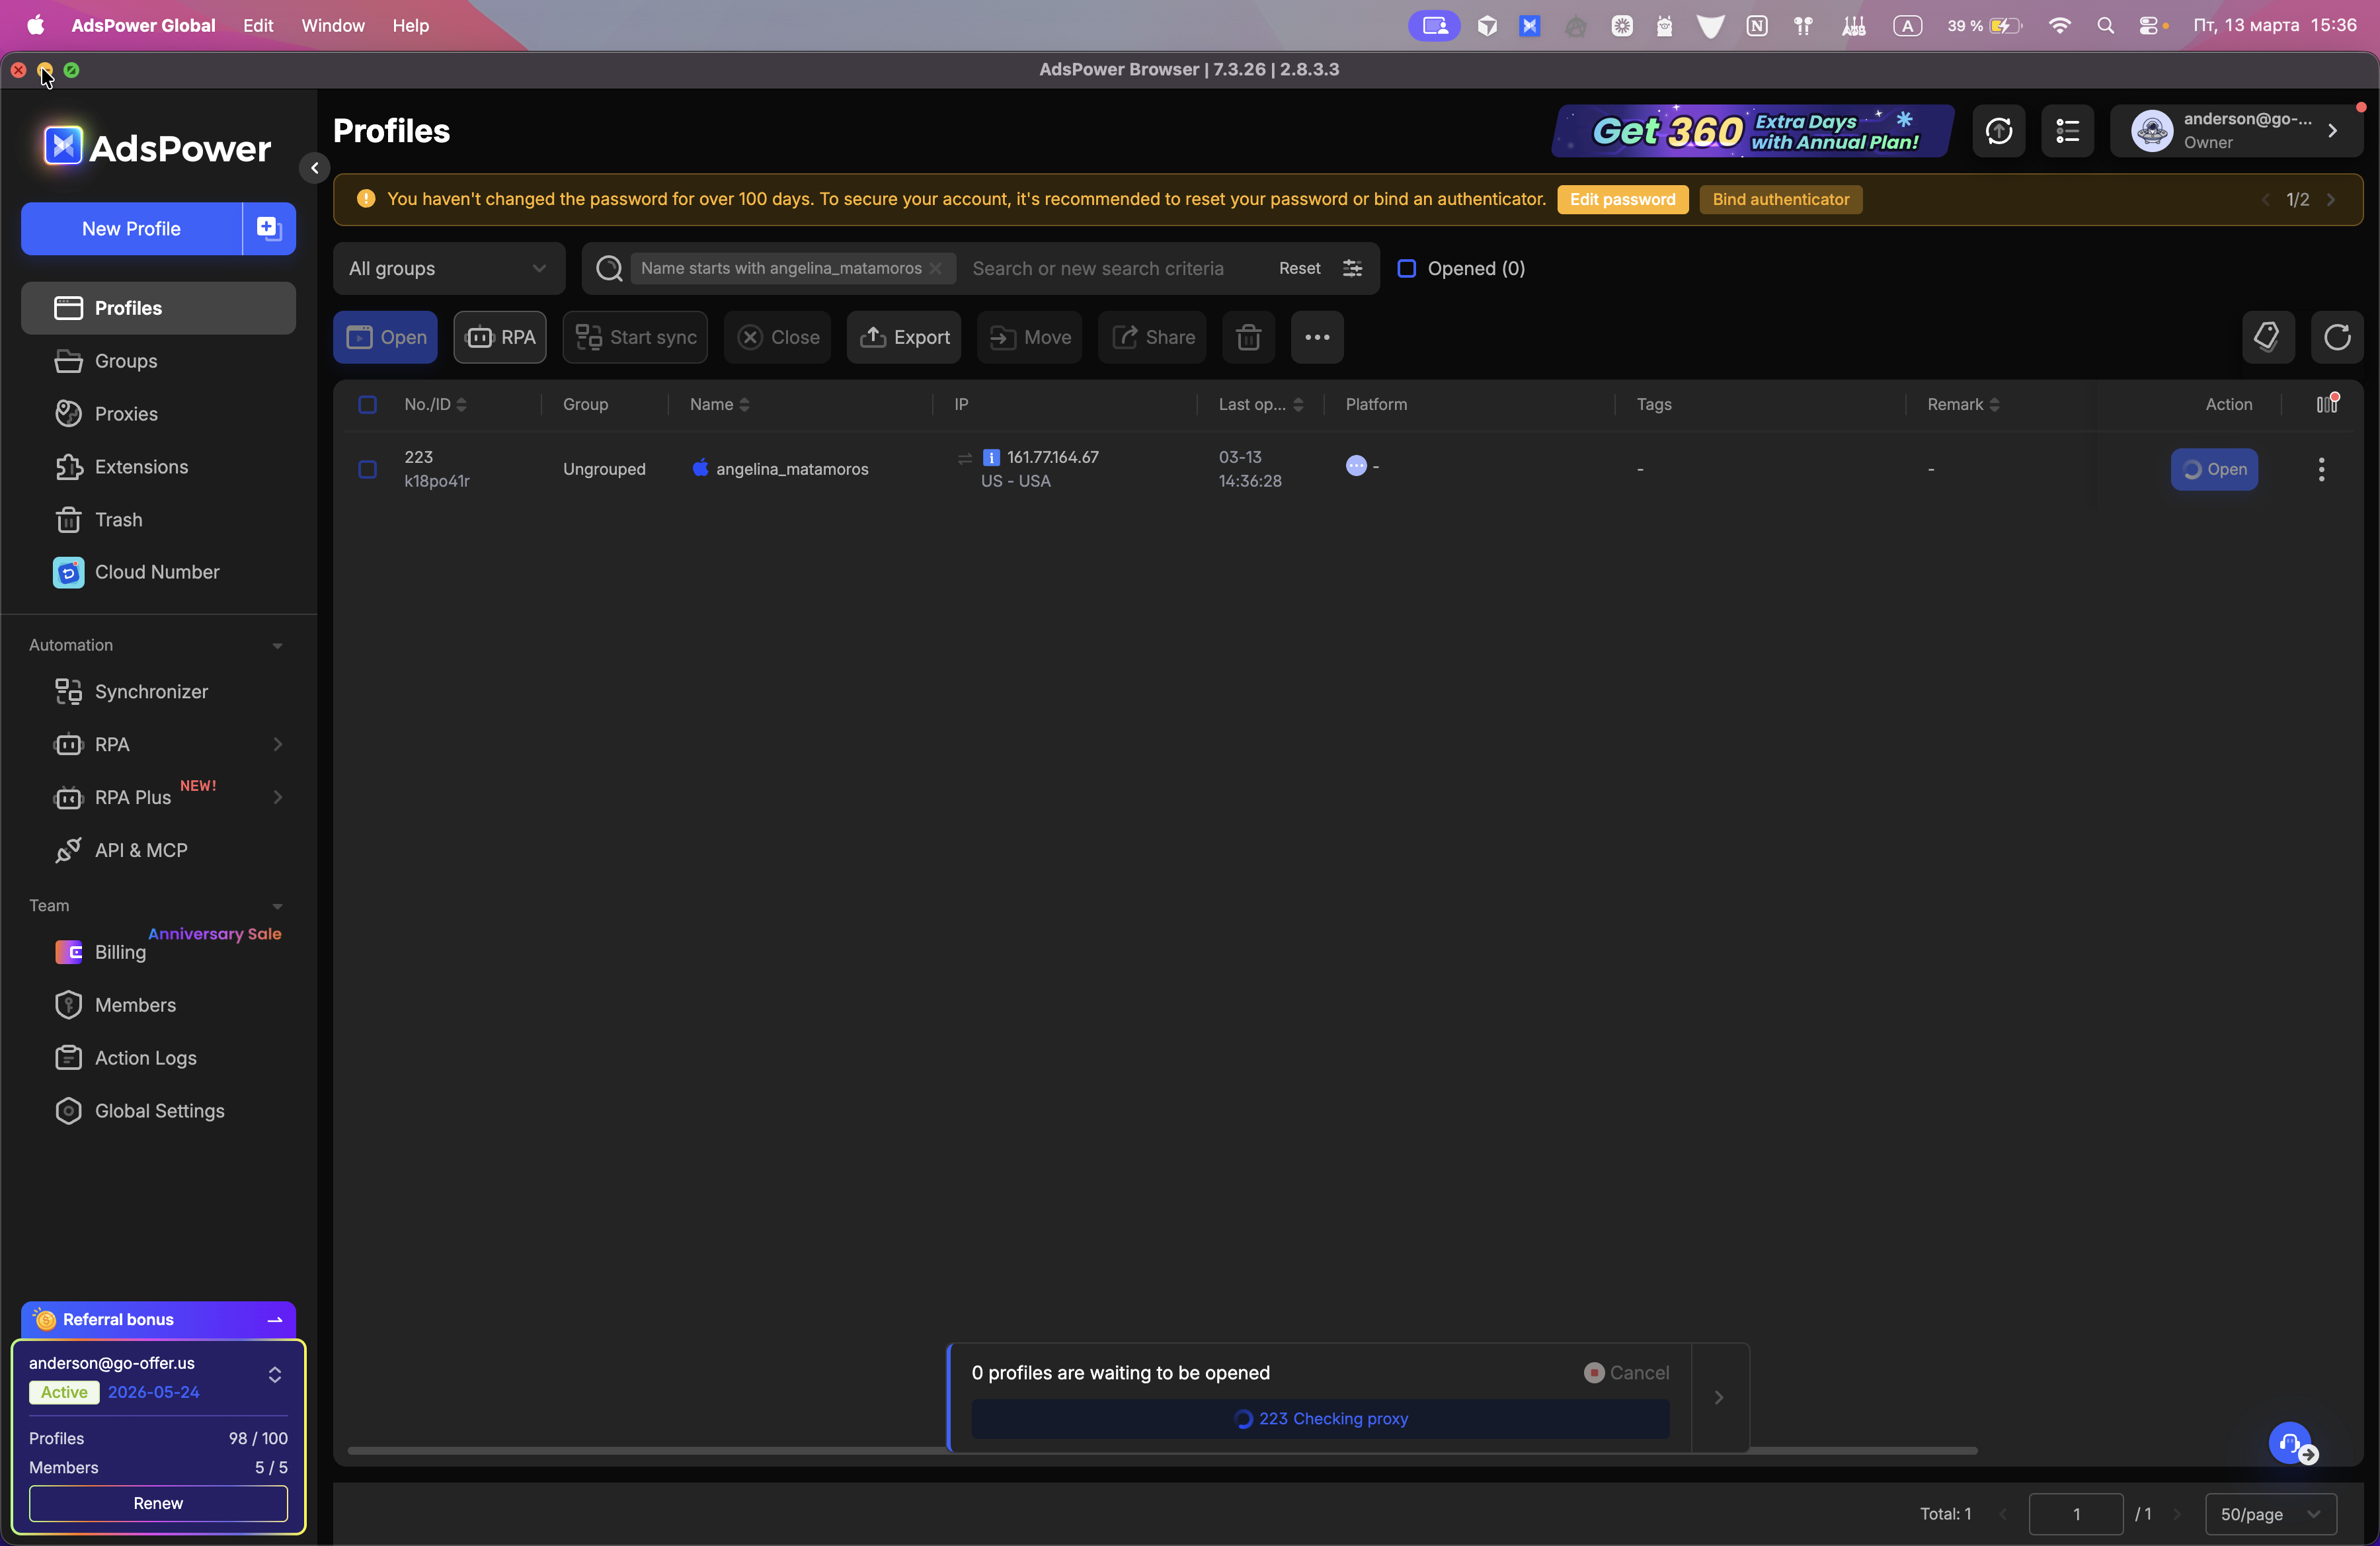Screen dimensions: 2380x1546
Task: Click the Renew subscription button
Action: pos(158,1503)
